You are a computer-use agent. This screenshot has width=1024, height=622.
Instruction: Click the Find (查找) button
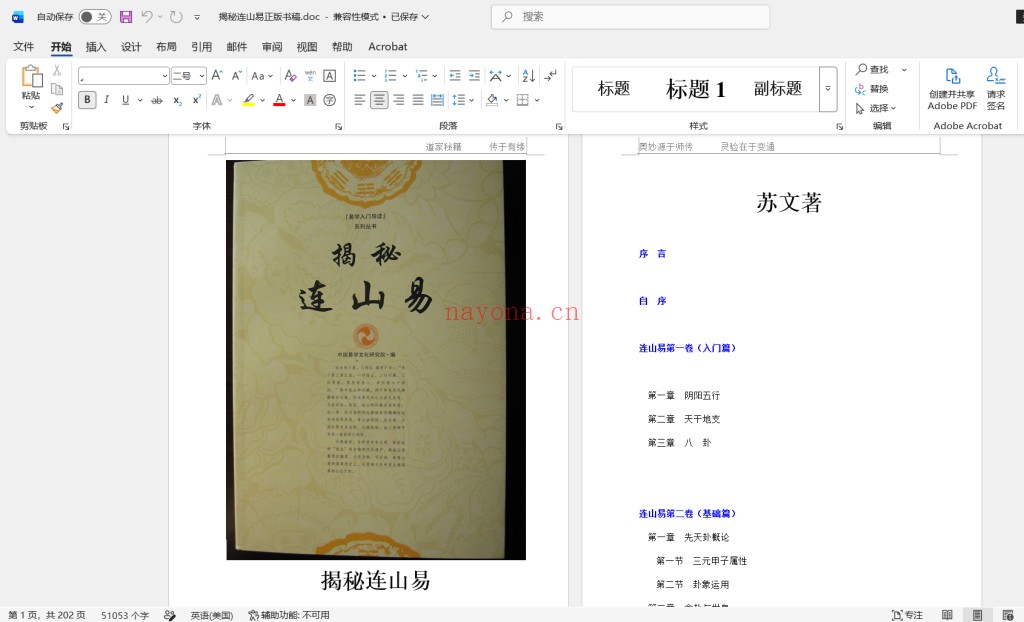point(872,69)
